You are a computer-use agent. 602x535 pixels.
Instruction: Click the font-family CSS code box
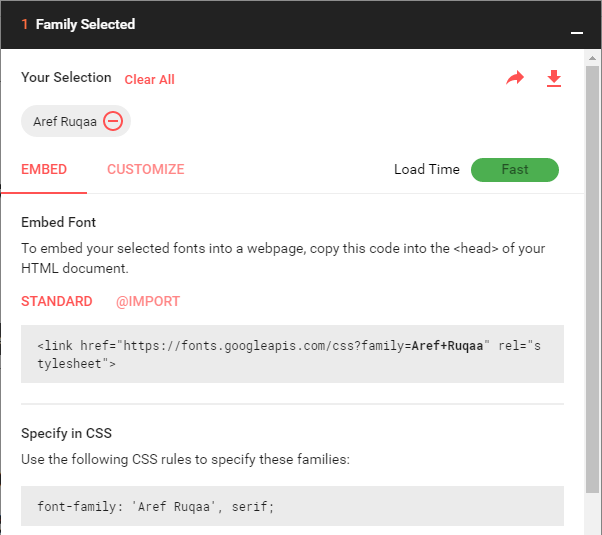tap(292, 506)
